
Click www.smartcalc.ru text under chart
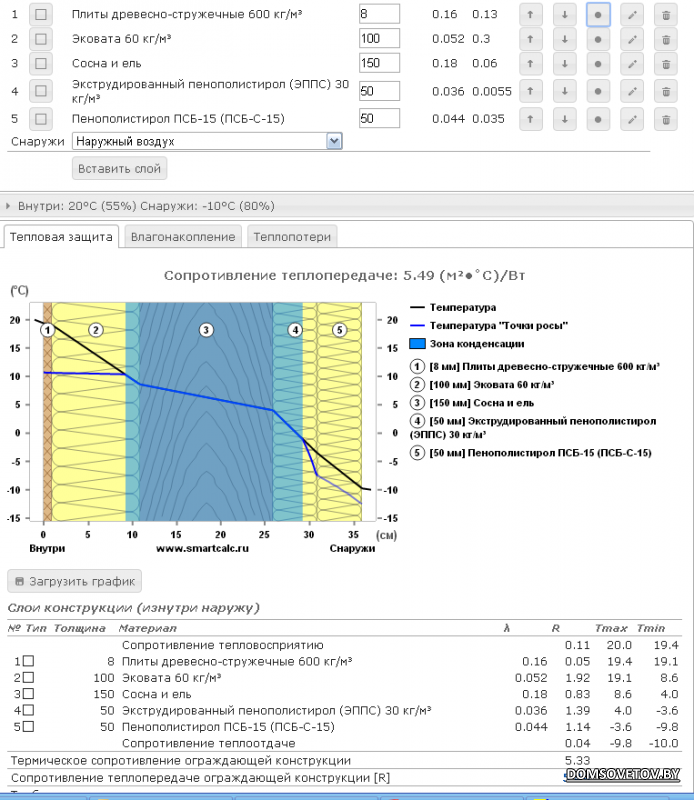[203, 548]
